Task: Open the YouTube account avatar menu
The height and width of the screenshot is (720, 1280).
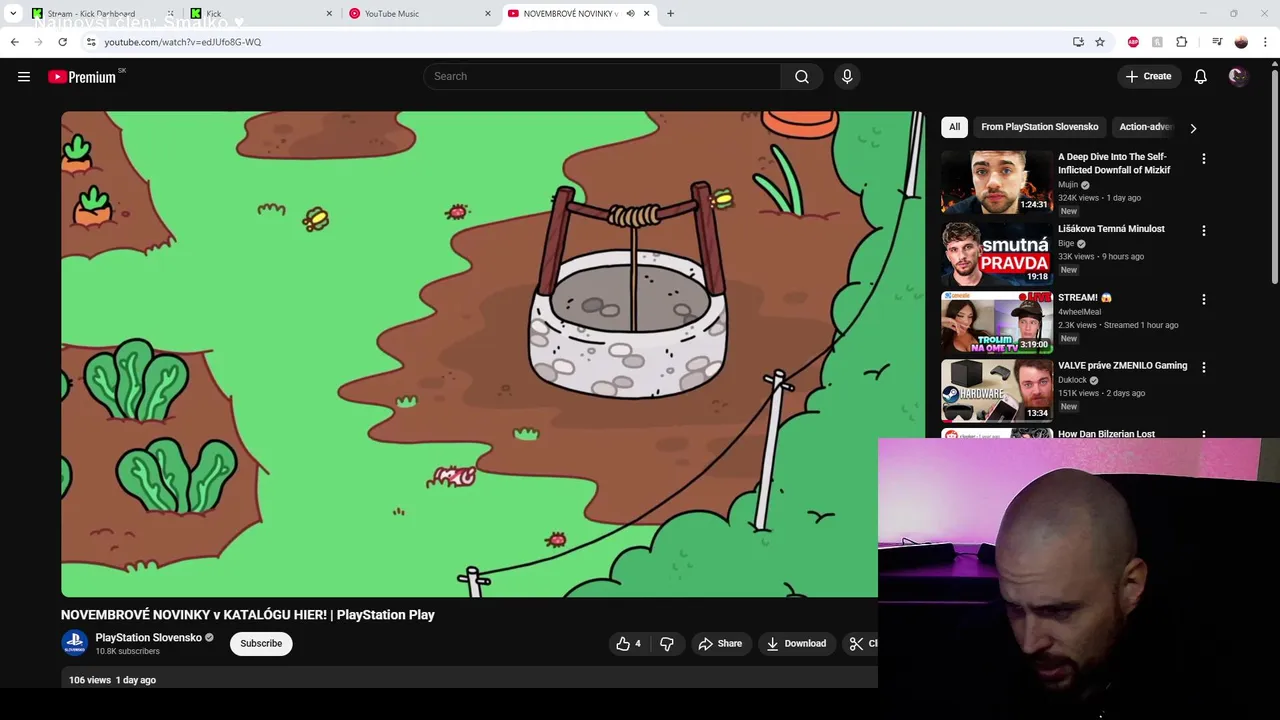Action: 1238,77
